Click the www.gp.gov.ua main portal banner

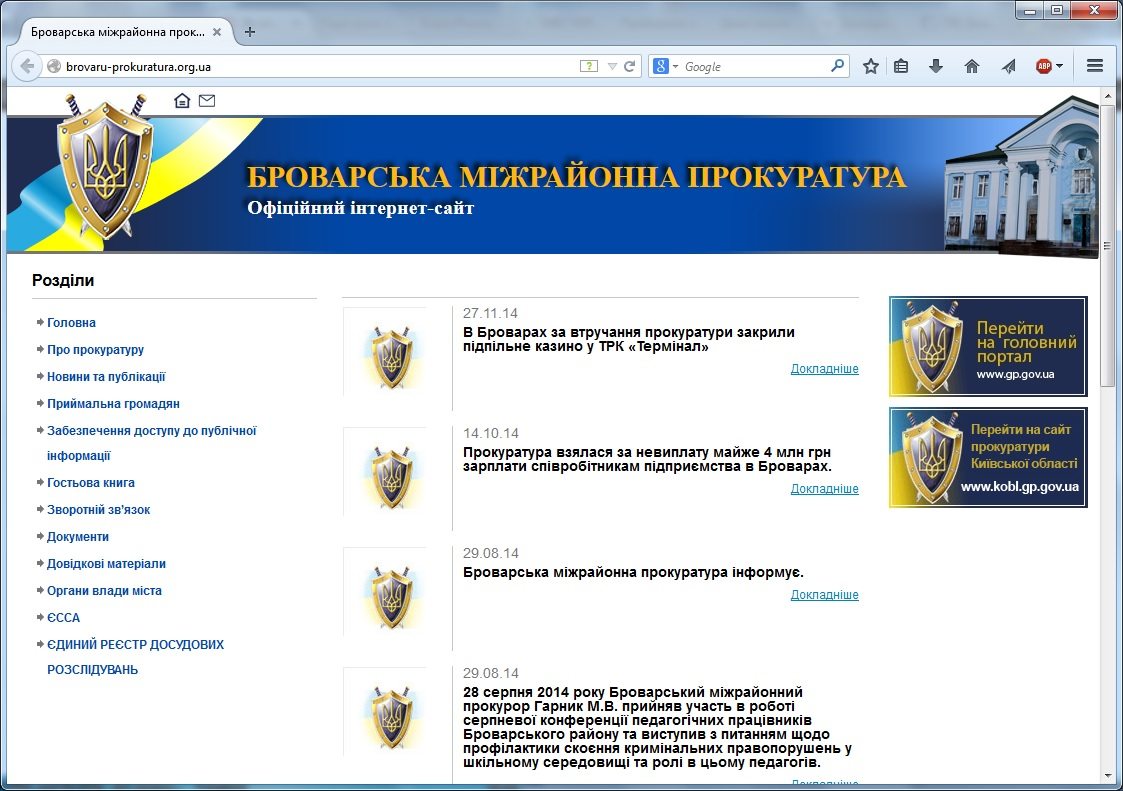[987, 346]
